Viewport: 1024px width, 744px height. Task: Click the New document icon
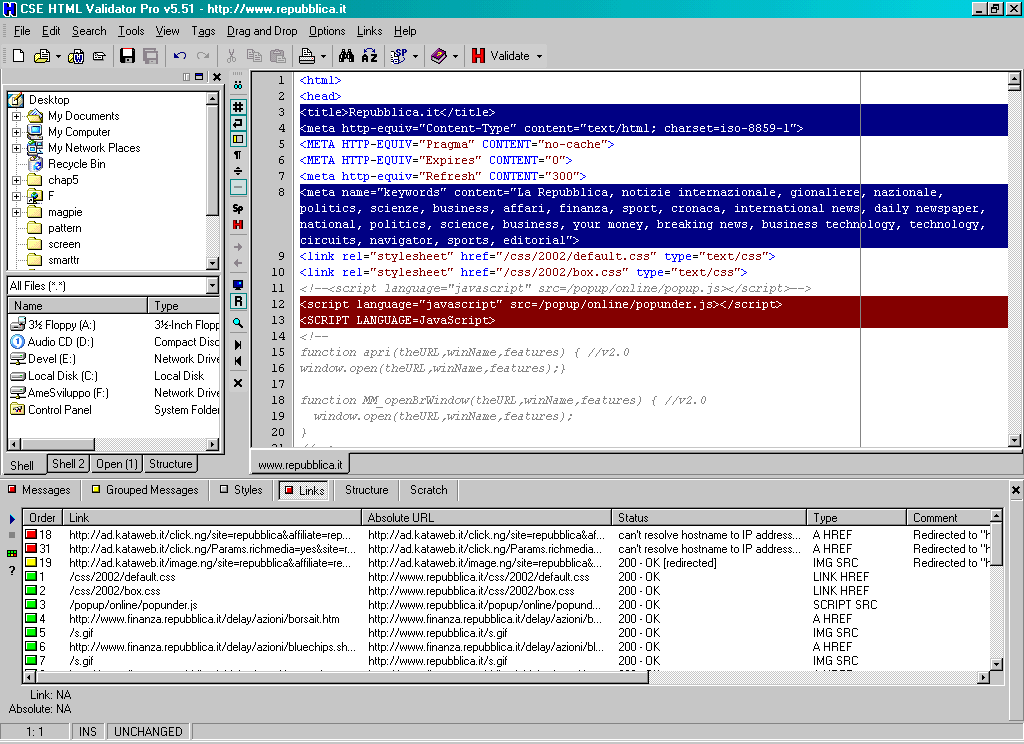pos(18,56)
